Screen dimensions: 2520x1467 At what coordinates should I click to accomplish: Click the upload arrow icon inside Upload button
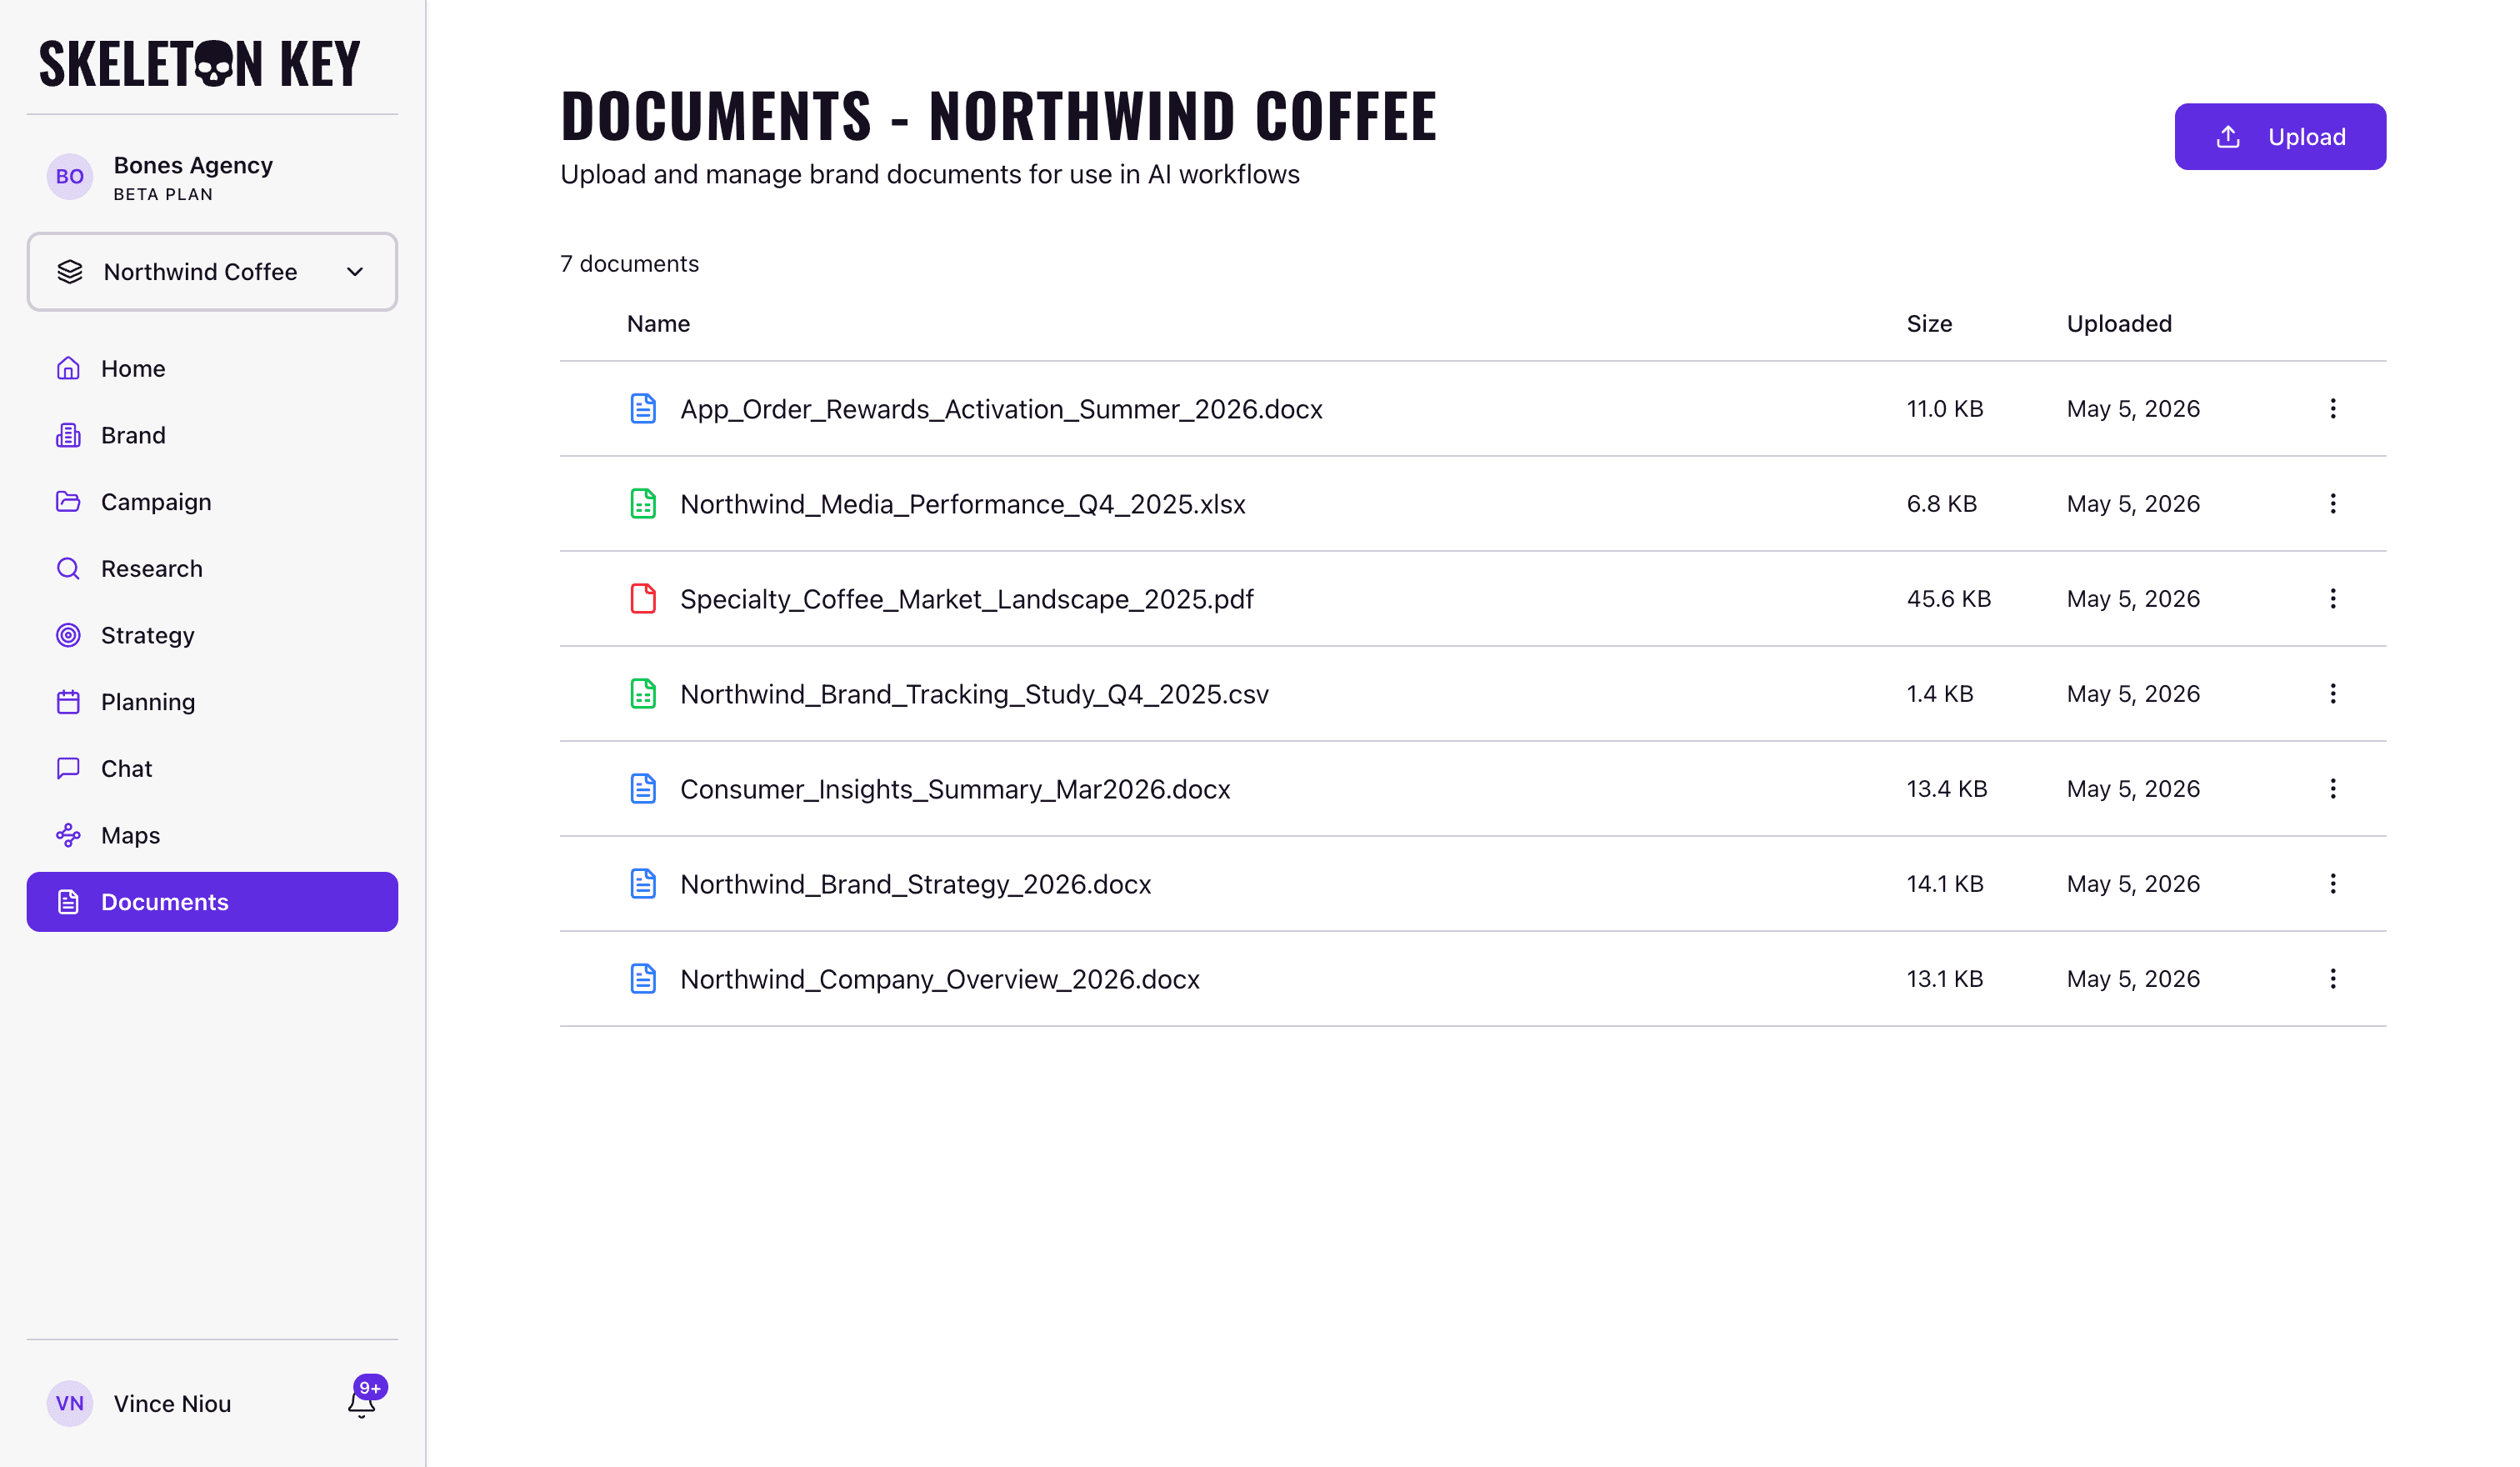point(2227,137)
